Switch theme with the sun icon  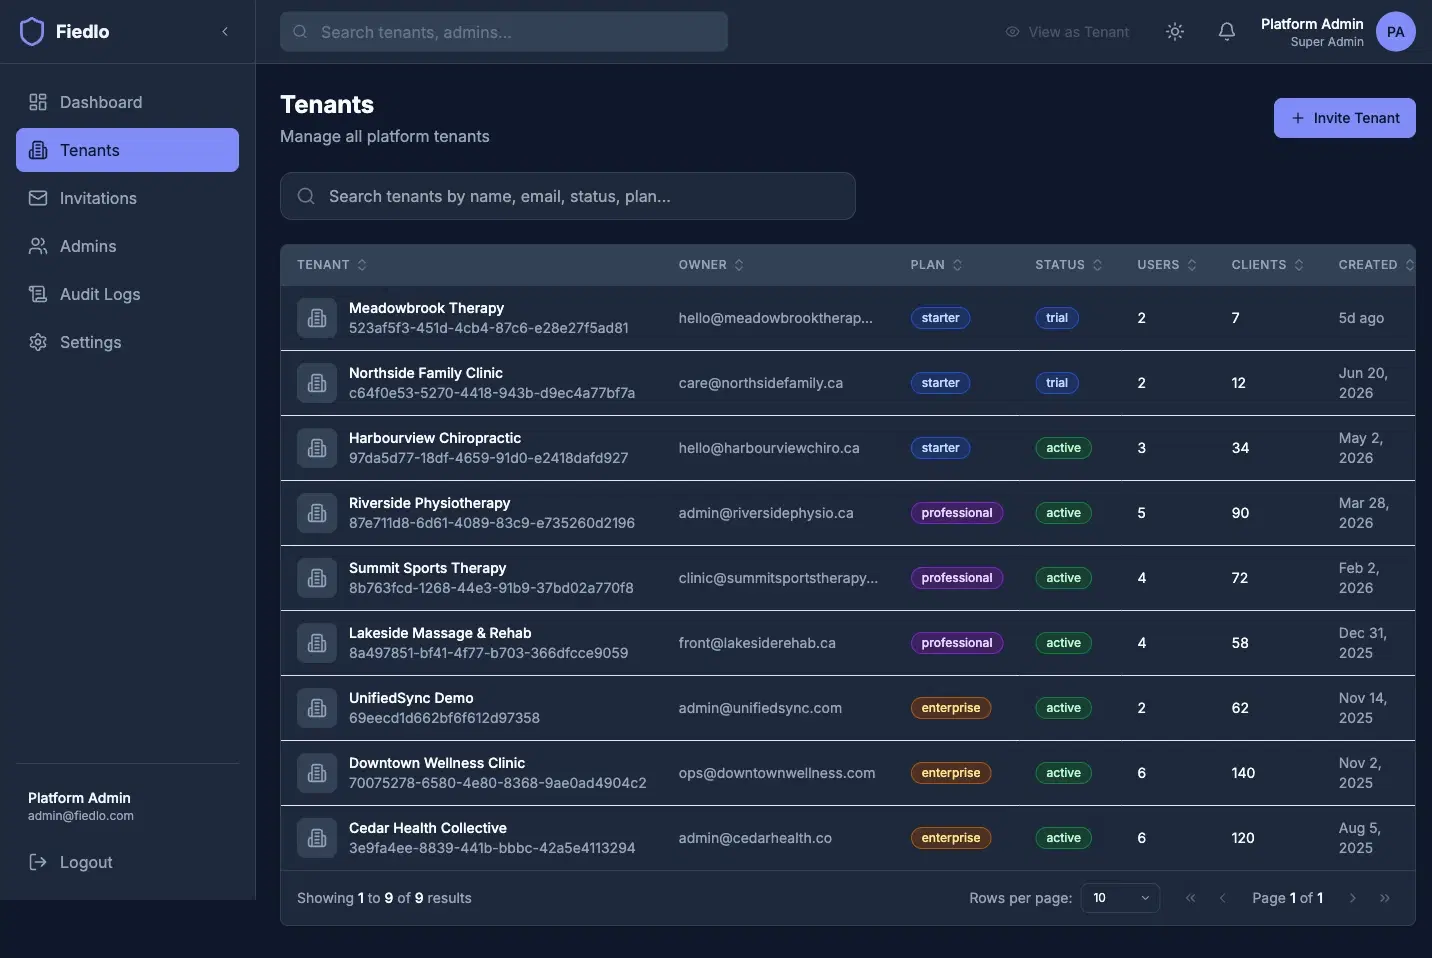(1175, 32)
